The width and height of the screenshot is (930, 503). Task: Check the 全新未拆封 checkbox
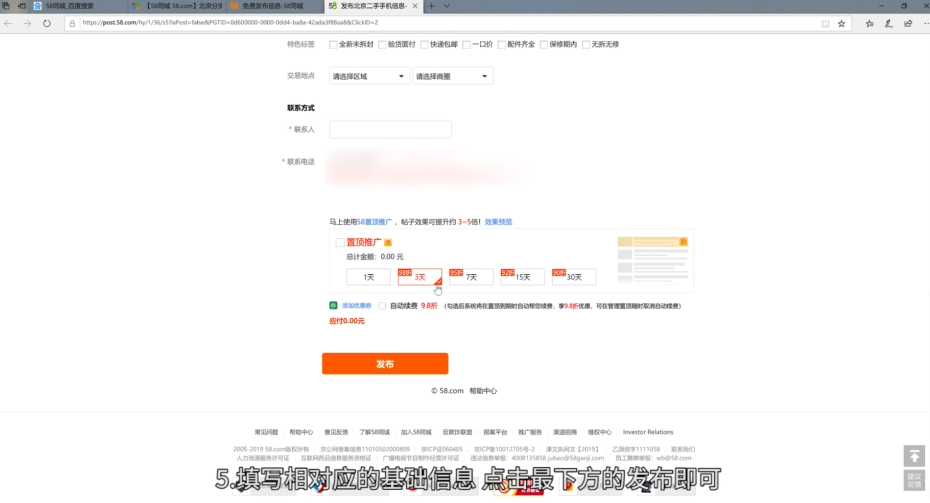[333, 44]
